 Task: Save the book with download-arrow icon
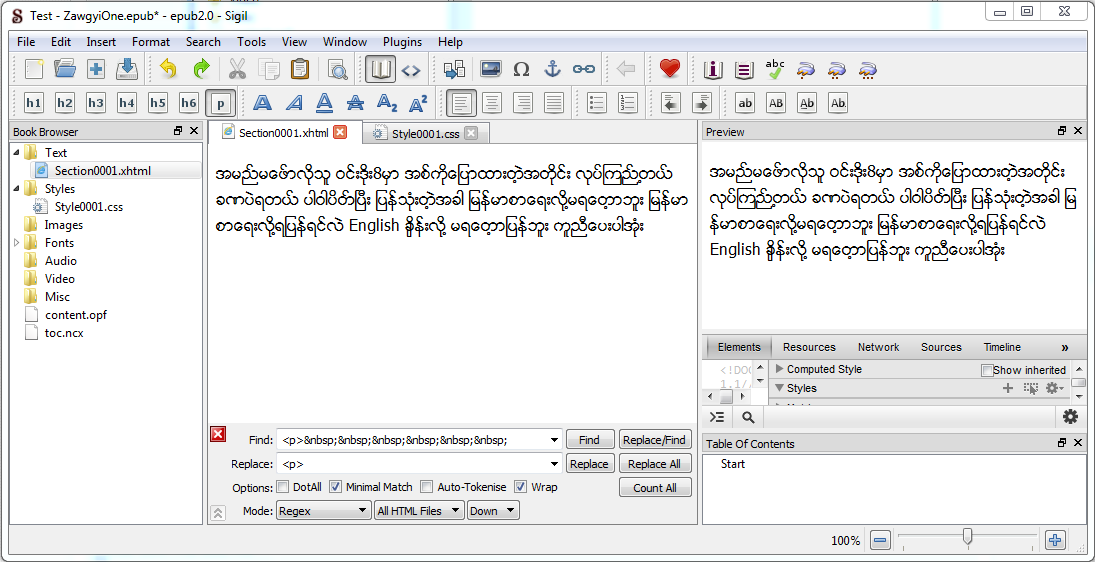[126, 69]
